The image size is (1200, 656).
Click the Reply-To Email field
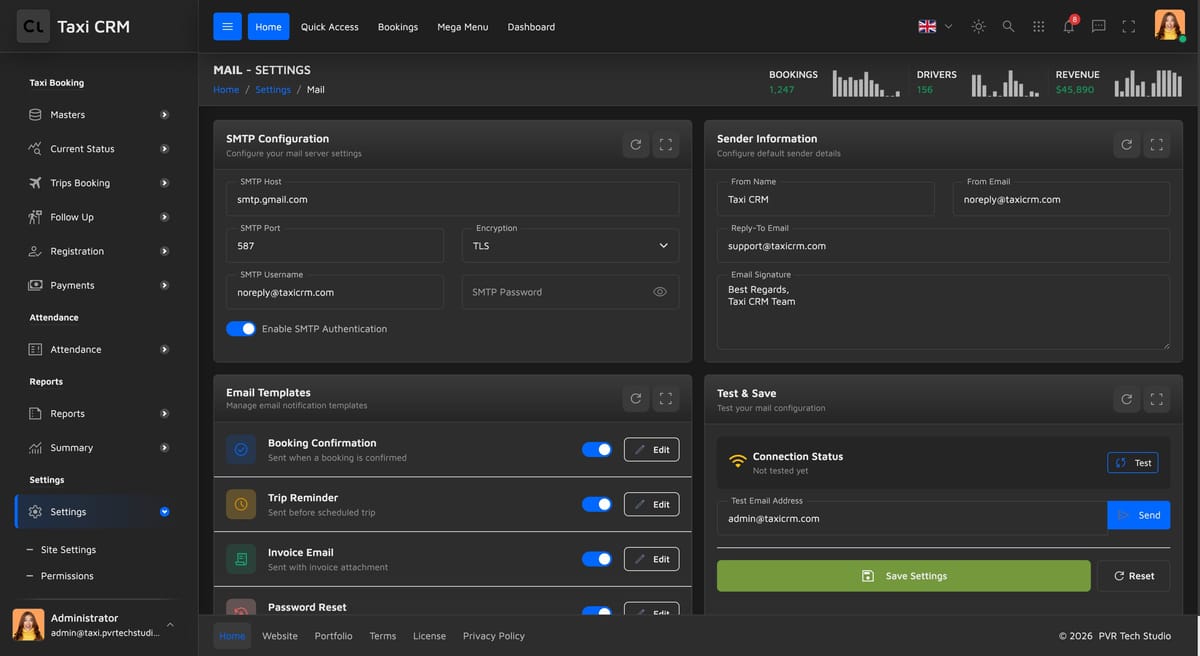click(943, 246)
